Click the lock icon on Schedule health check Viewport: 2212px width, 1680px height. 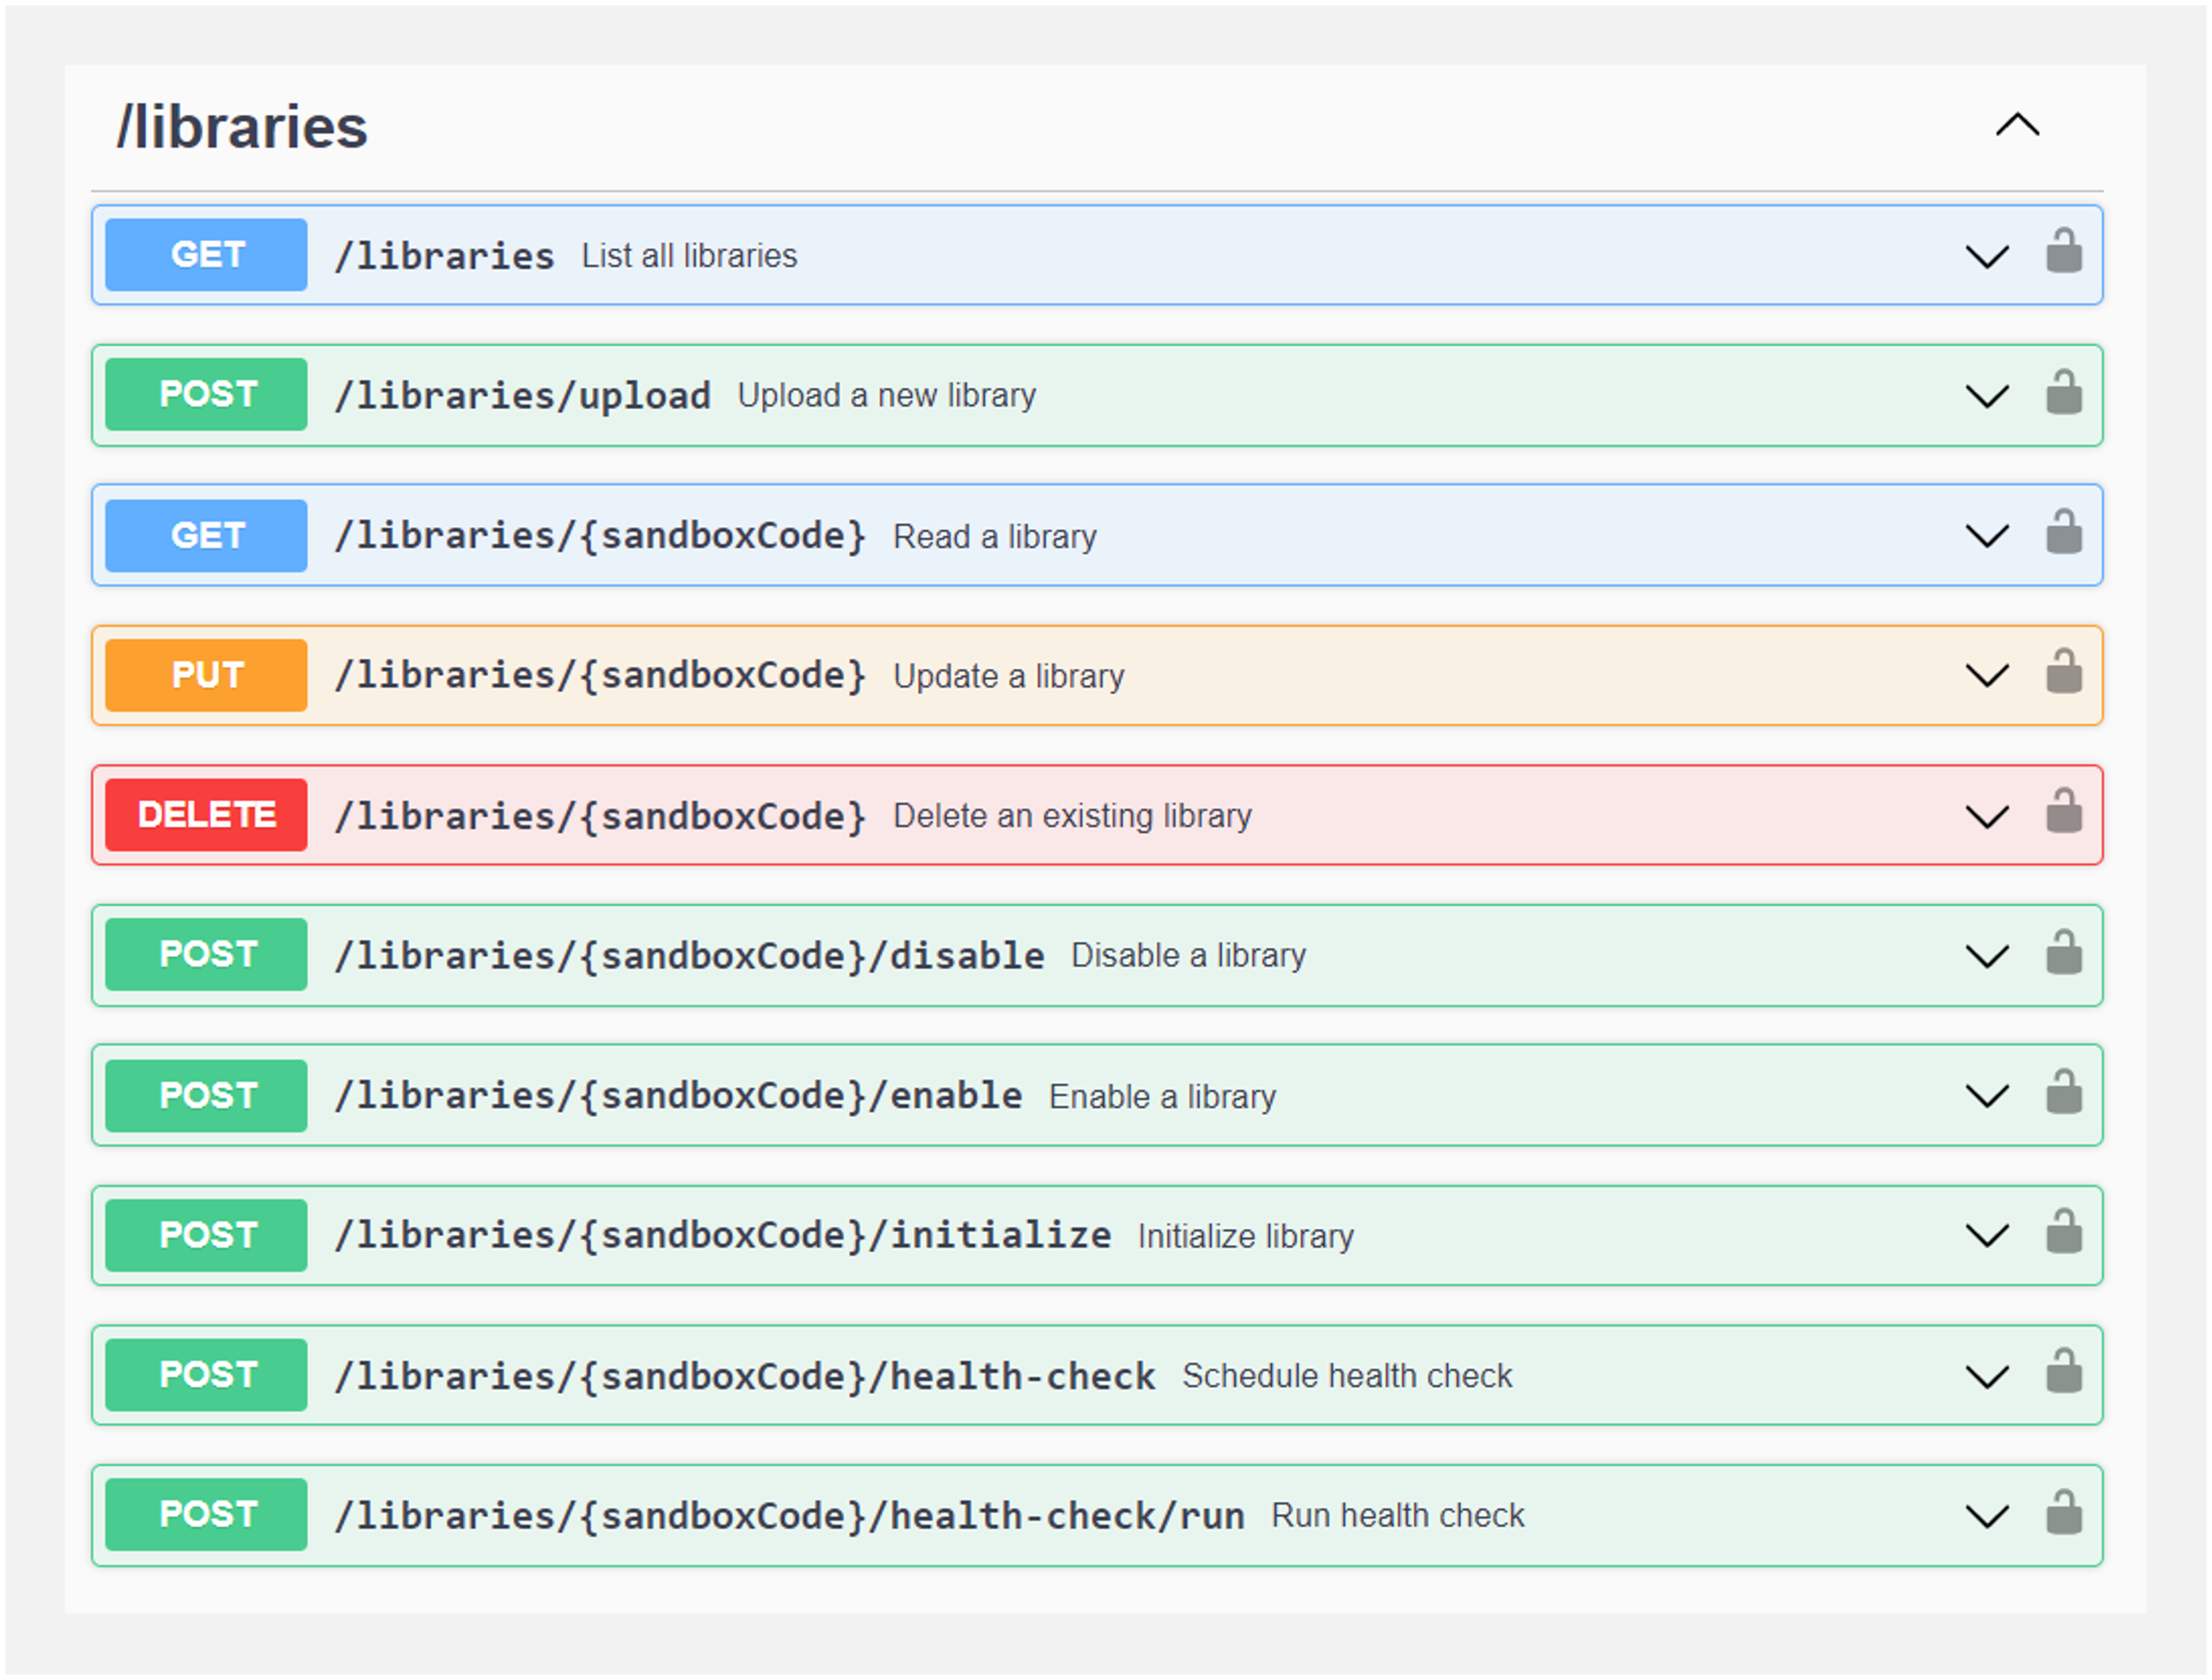(x=2063, y=1371)
